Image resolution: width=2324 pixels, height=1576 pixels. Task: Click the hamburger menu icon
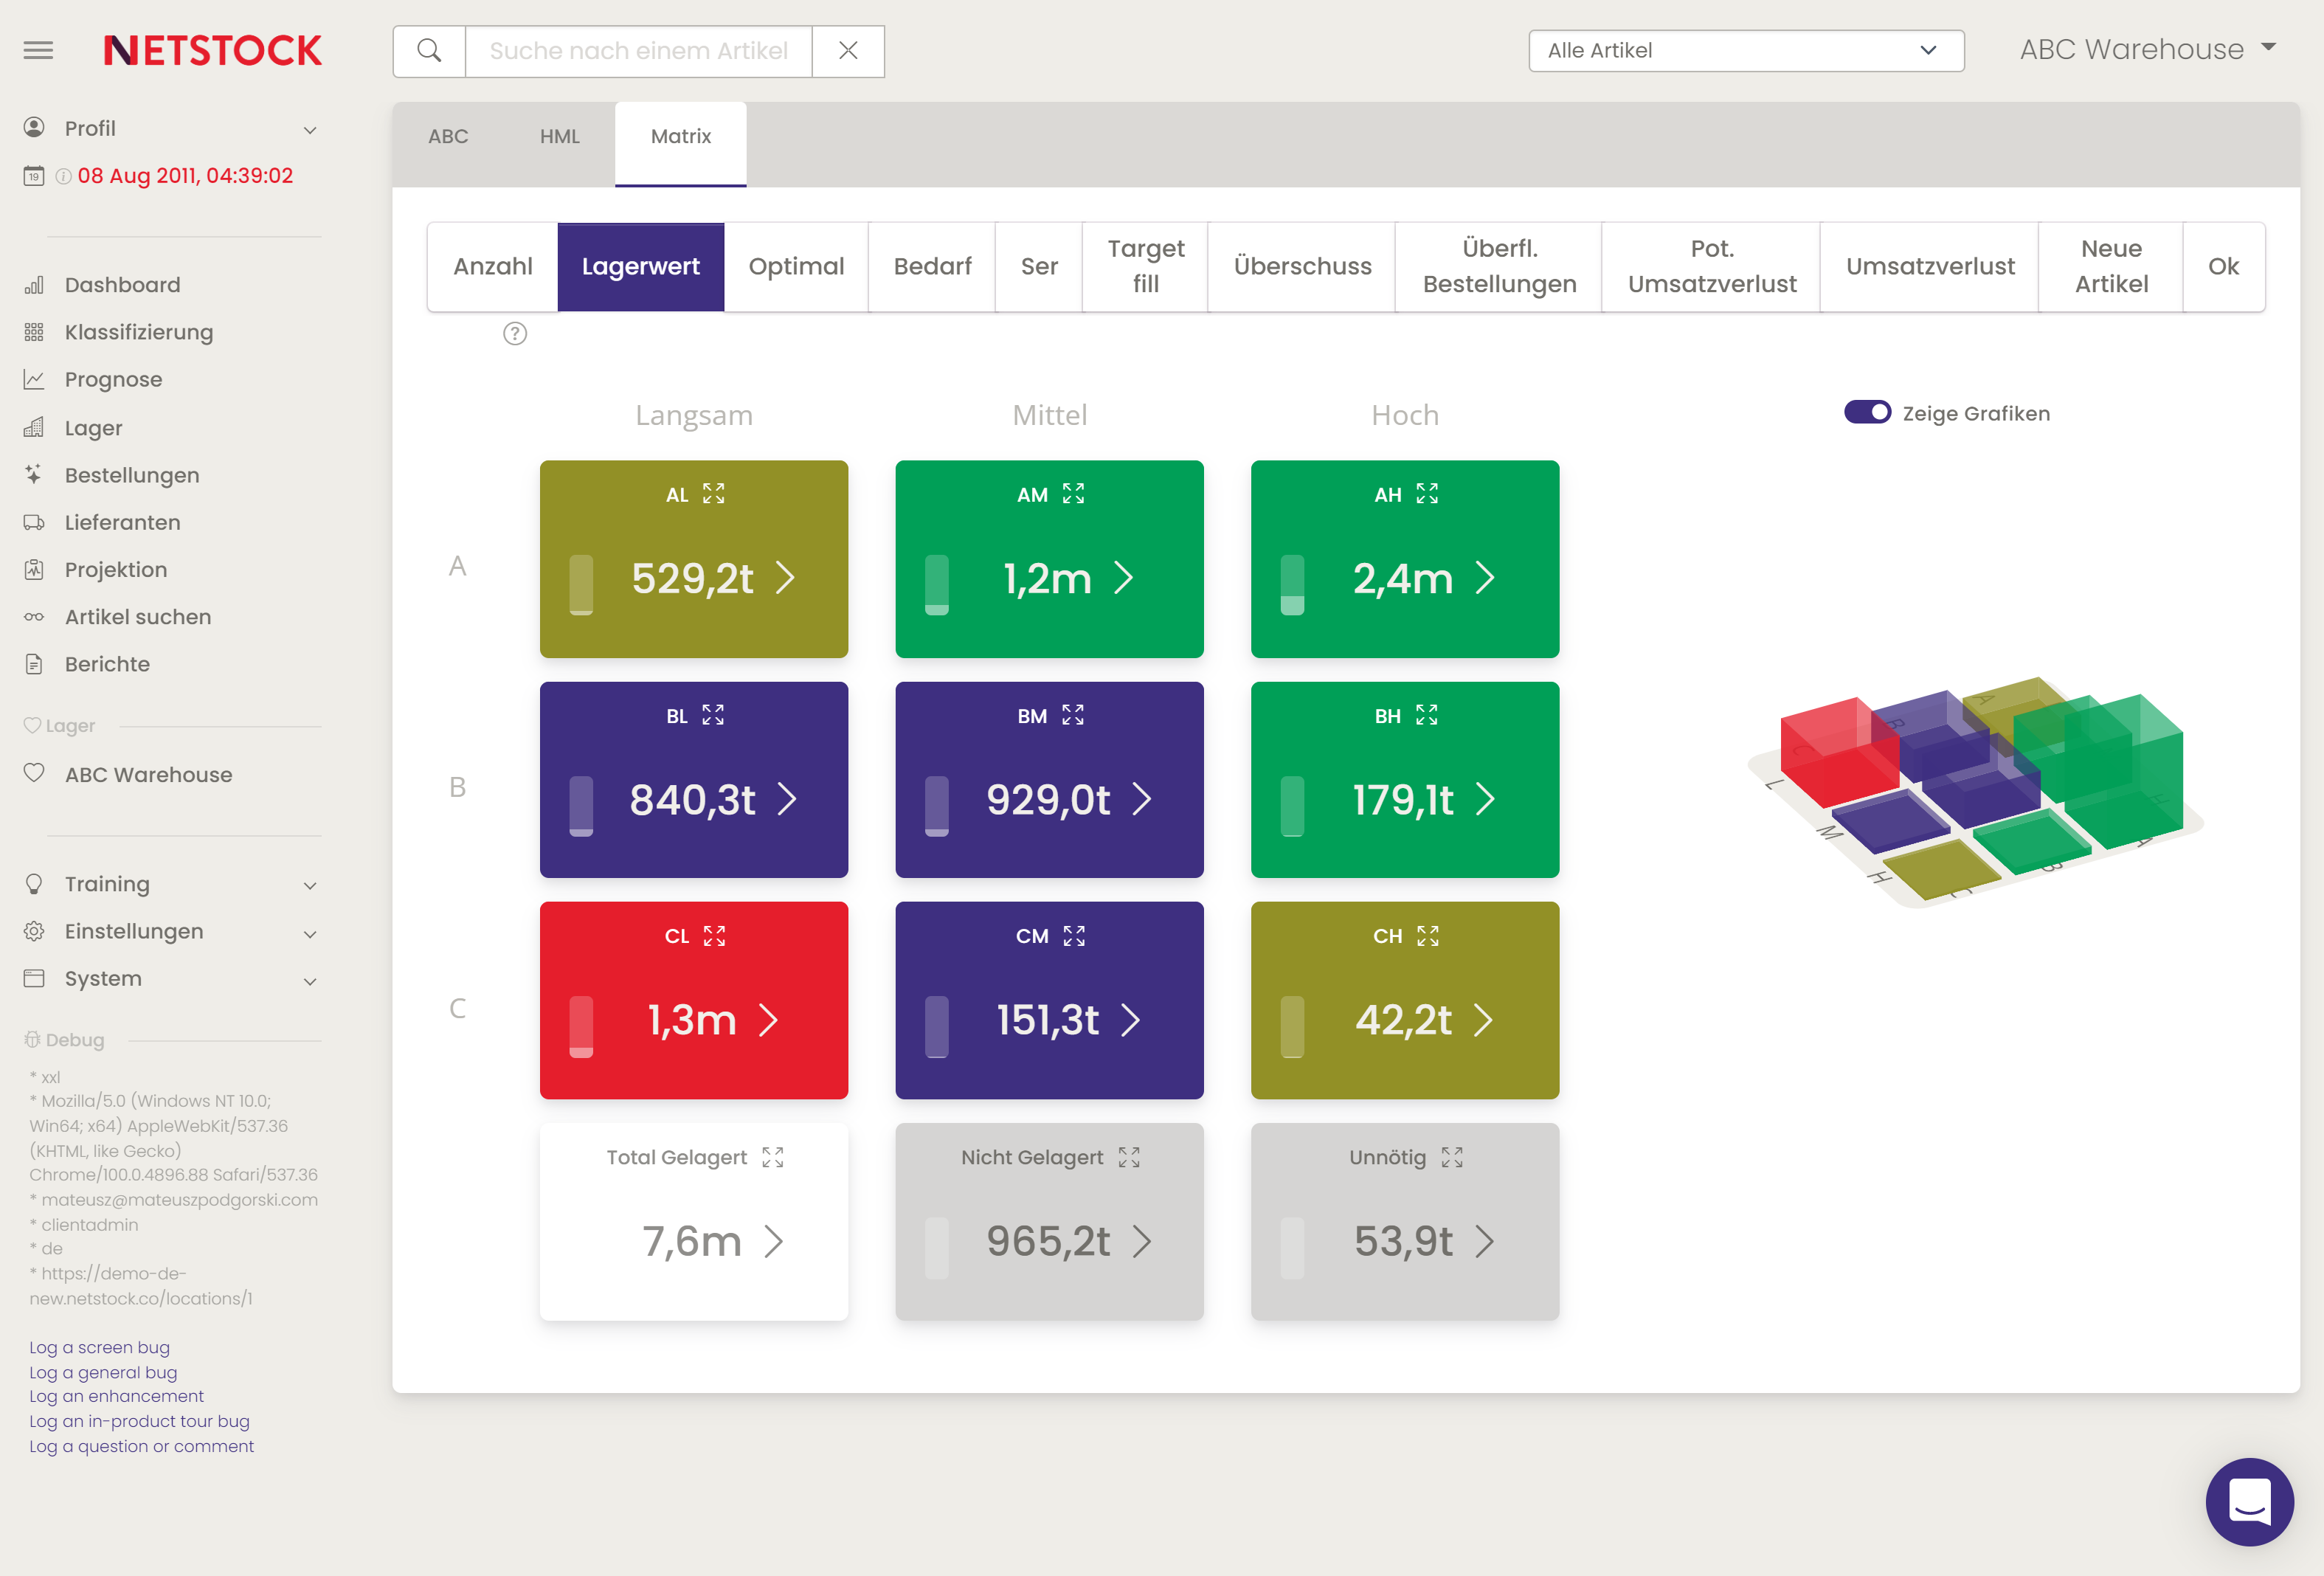coord(38,50)
